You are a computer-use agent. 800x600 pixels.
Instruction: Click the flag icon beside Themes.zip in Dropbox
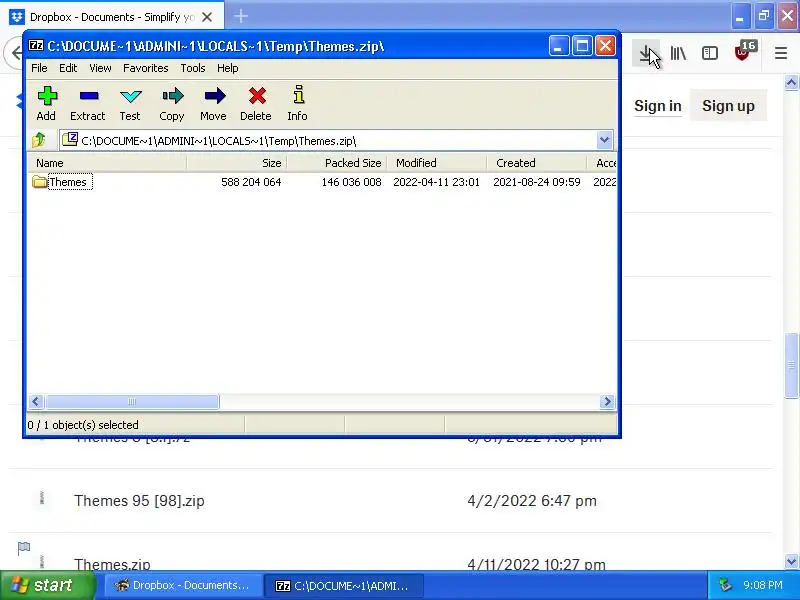[23, 548]
